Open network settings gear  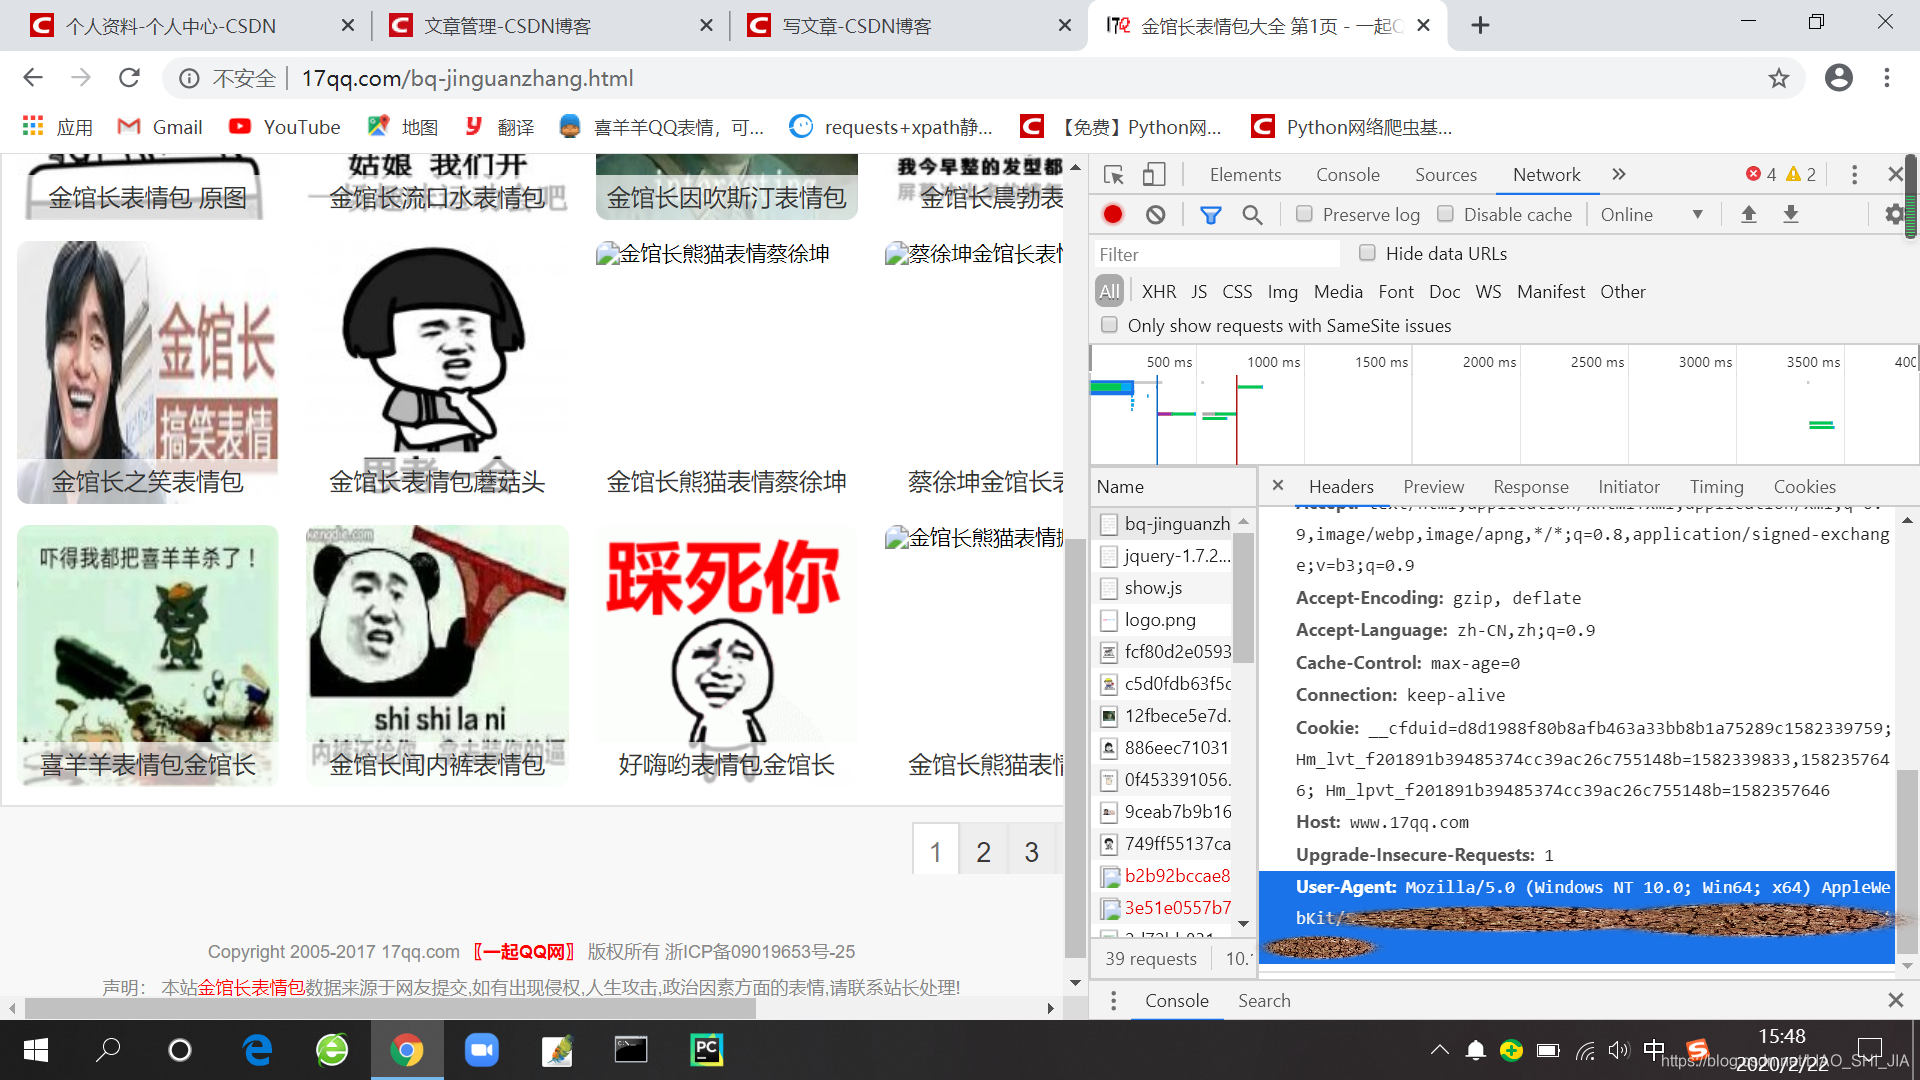point(1895,214)
